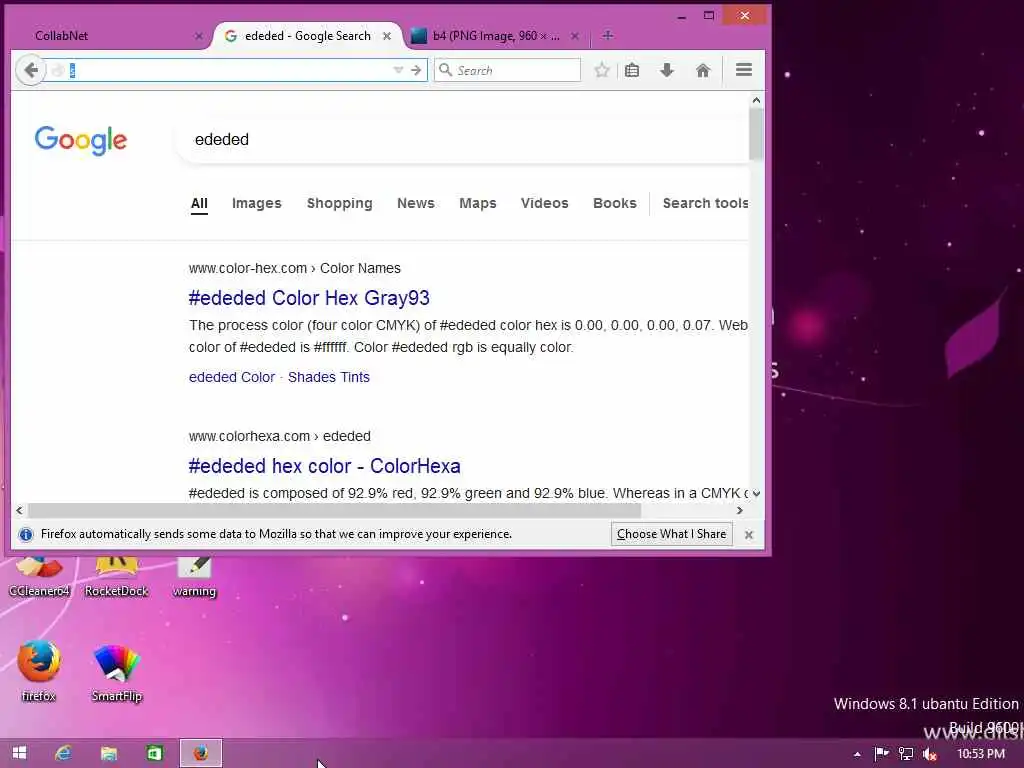Focus the Firefox Search input field
1024x768 pixels.
507,70
